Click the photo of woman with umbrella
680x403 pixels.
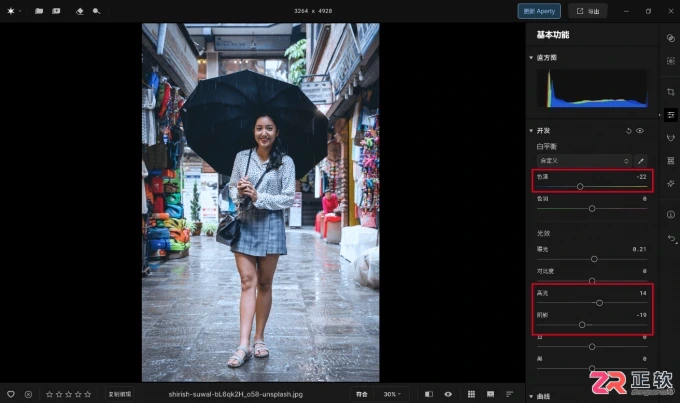click(261, 203)
